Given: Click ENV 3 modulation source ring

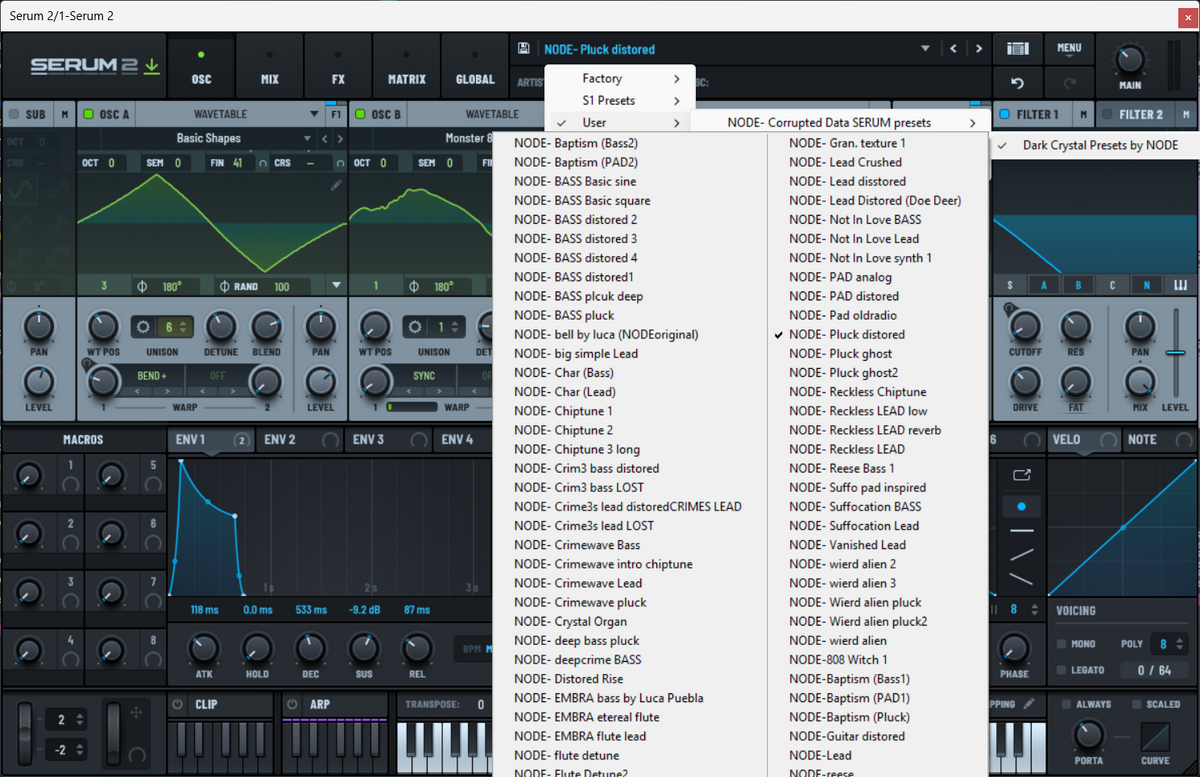Looking at the screenshot, I should coord(418,440).
